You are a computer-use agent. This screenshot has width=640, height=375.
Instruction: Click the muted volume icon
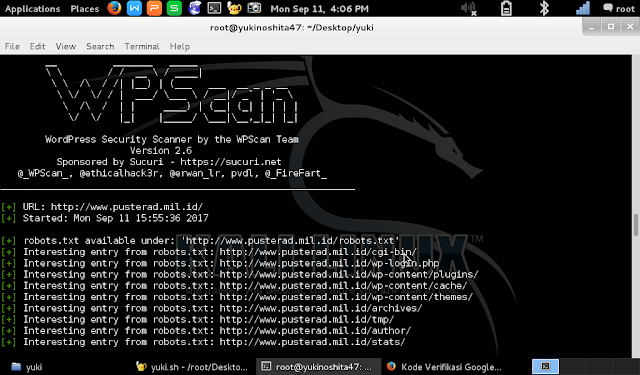pyautogui.click(x=469, y=8)
